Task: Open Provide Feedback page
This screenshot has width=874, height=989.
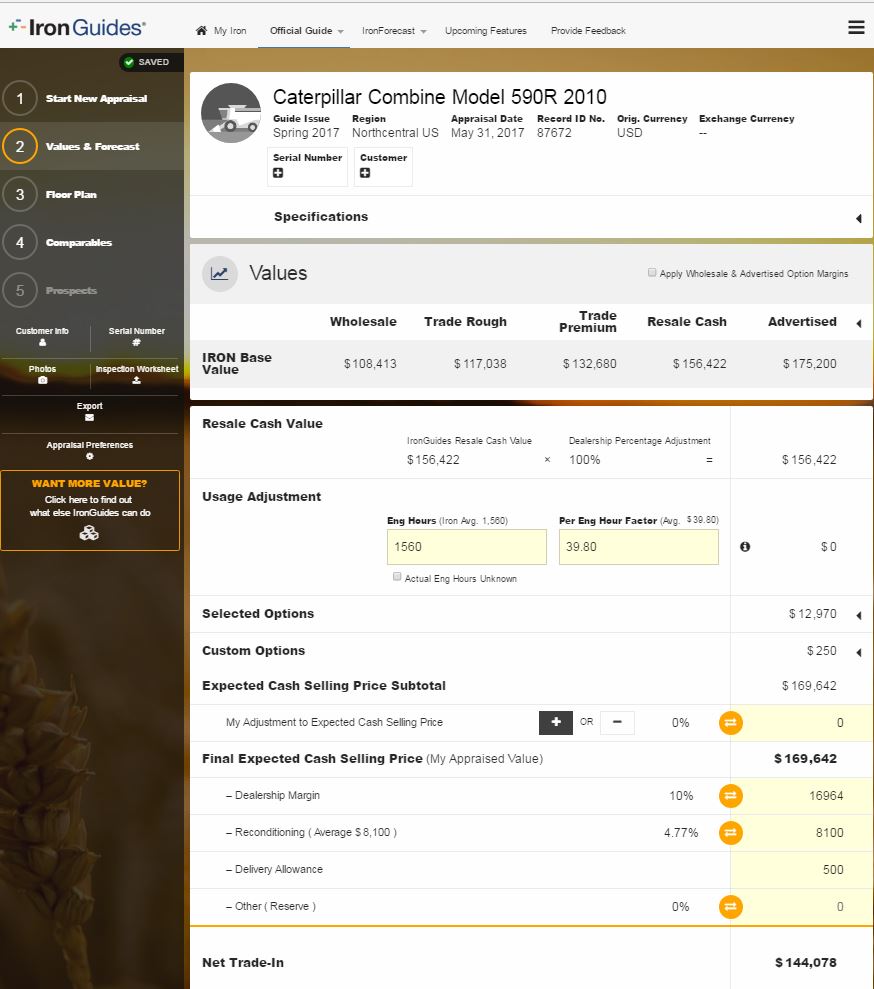Action: (588, 30)
